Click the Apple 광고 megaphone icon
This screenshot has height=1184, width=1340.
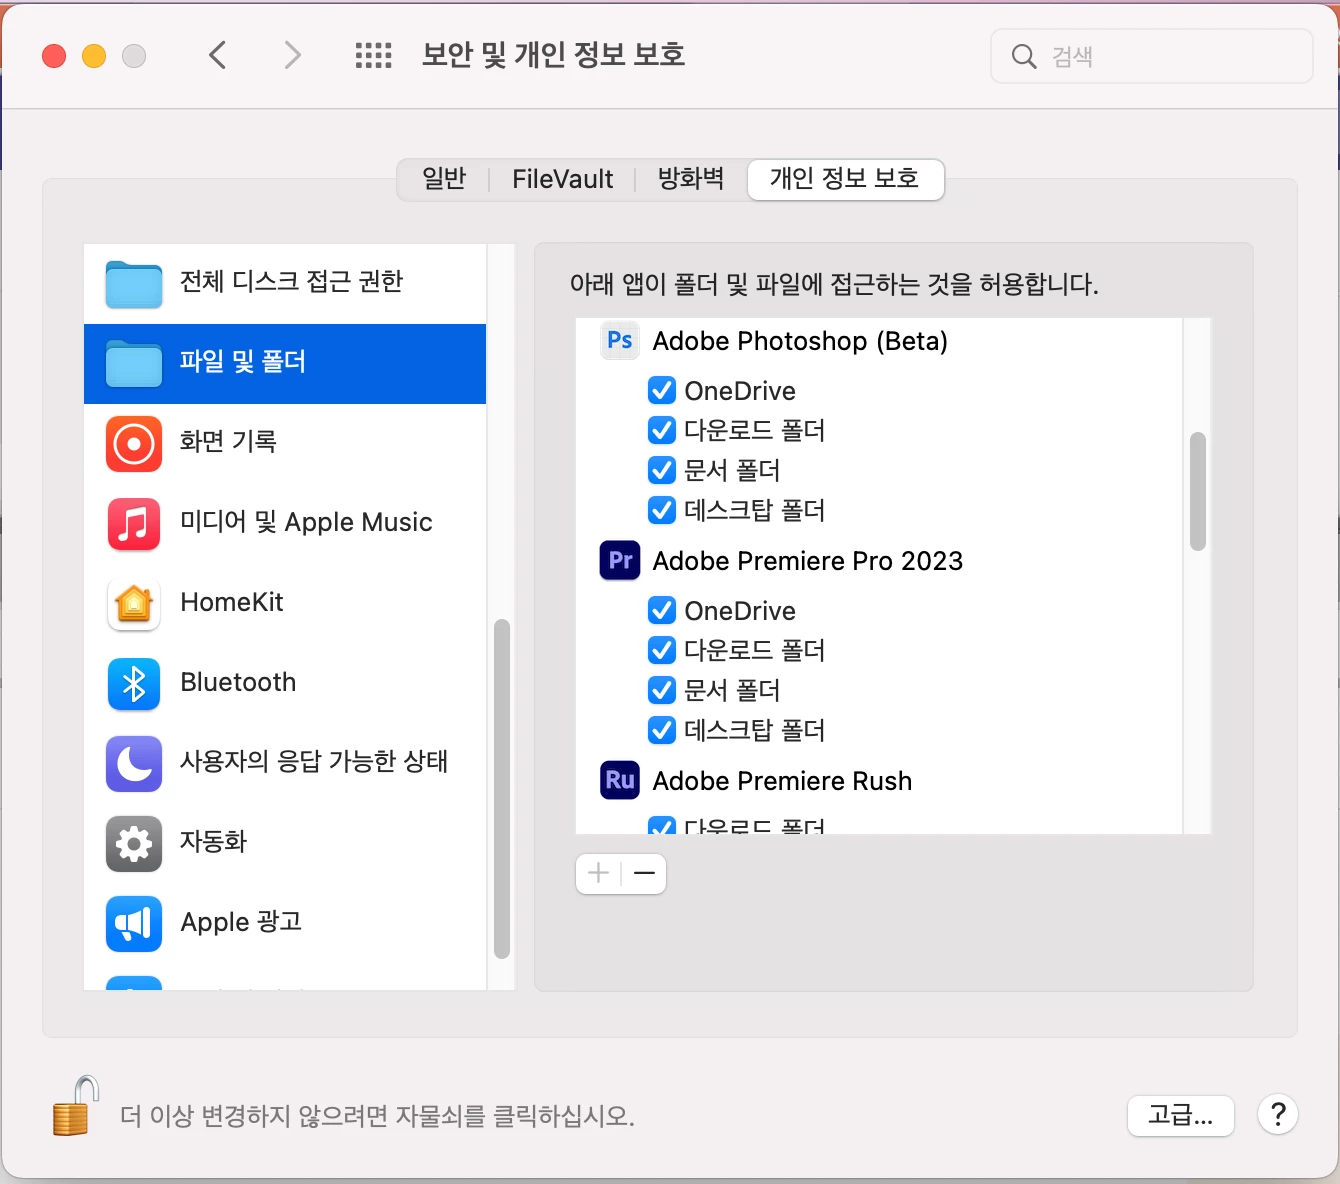tap(134, 924)
